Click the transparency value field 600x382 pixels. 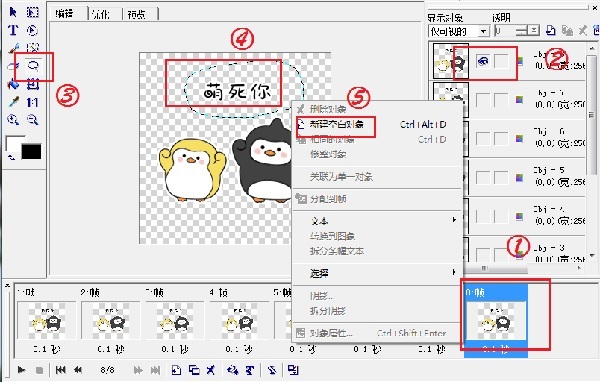tap(505, 31)
